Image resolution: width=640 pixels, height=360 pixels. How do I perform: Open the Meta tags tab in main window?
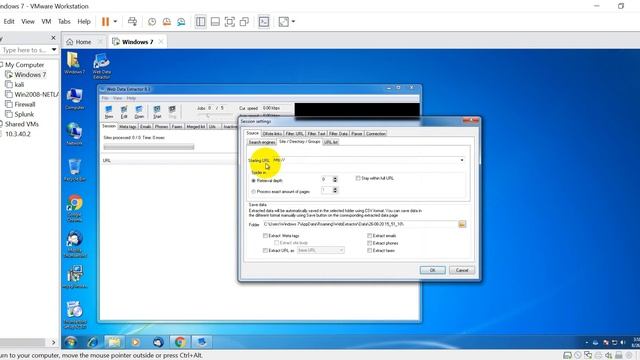pyautogui.click(x=128, y=127)
